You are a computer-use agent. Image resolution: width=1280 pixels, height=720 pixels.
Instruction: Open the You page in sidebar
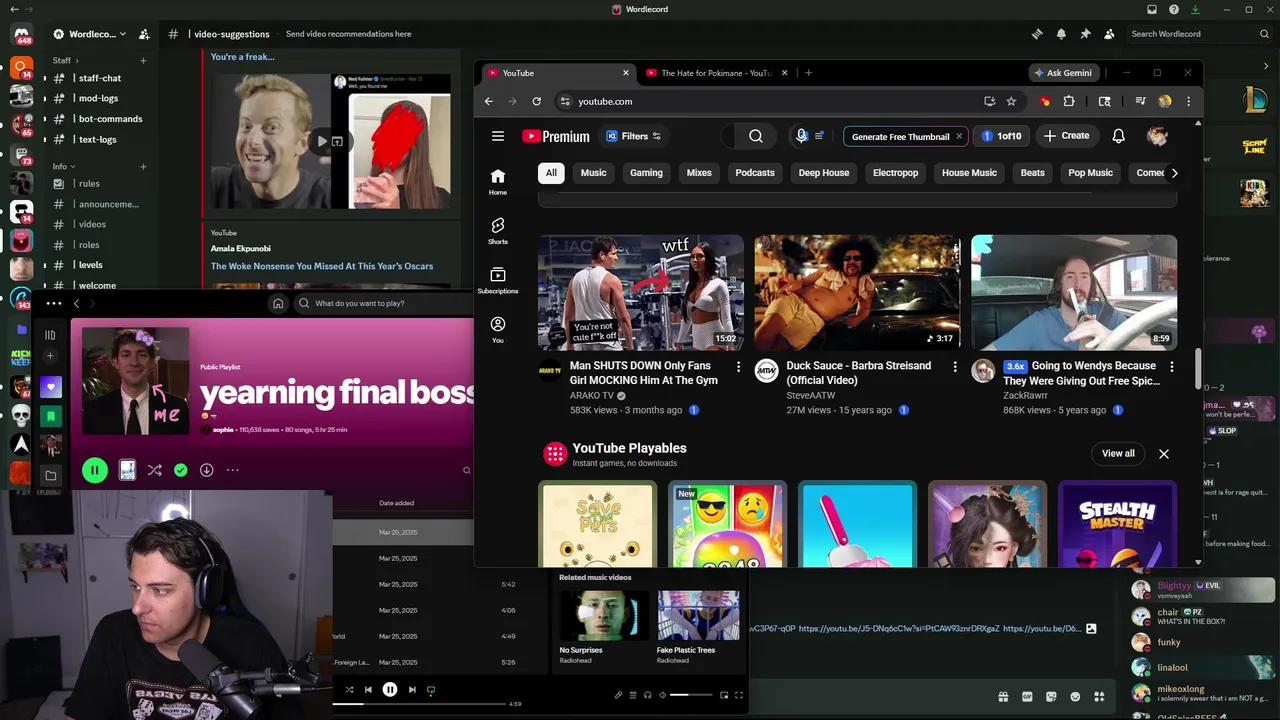coord(497,329)
